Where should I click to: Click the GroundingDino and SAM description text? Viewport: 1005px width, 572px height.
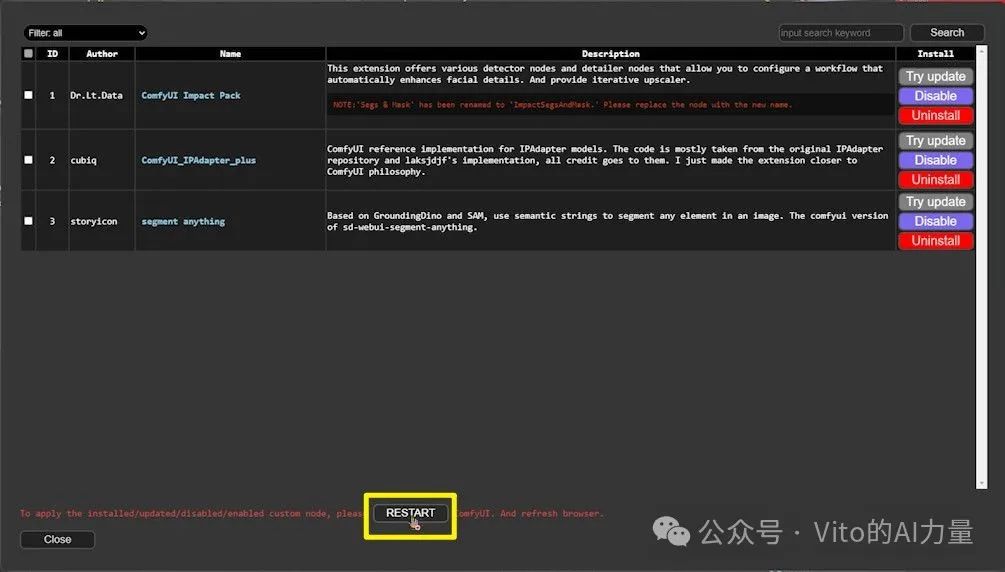pyautogui.click(x=607, y=221)
